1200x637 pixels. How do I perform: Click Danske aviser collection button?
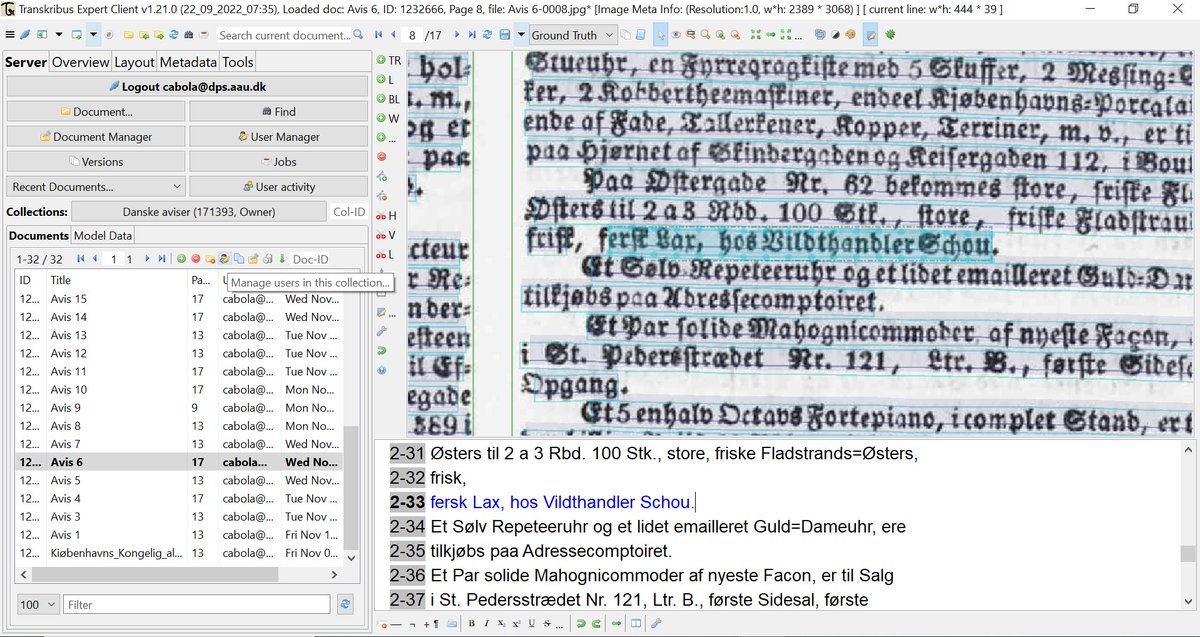[x=199, y=212]
